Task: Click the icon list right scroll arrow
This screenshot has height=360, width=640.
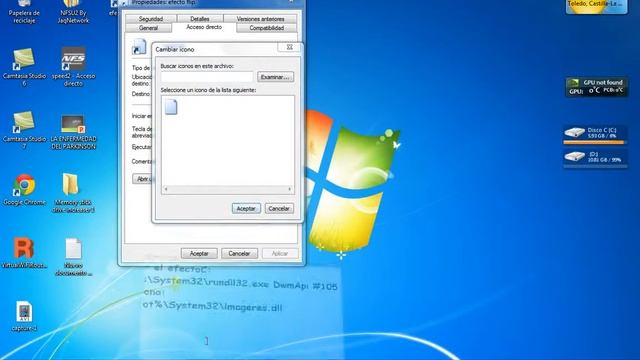Action: tap(290, 189)
